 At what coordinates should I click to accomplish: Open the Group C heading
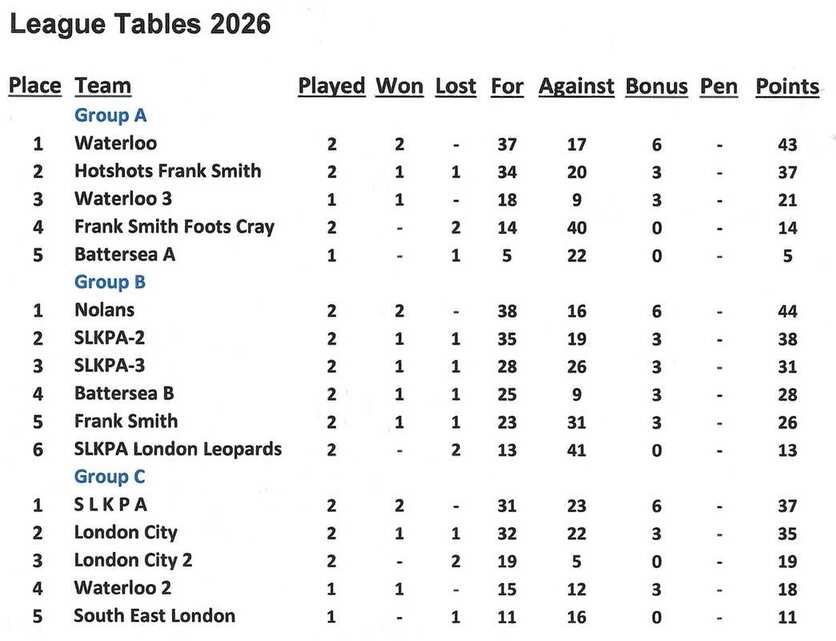[110, 477]
